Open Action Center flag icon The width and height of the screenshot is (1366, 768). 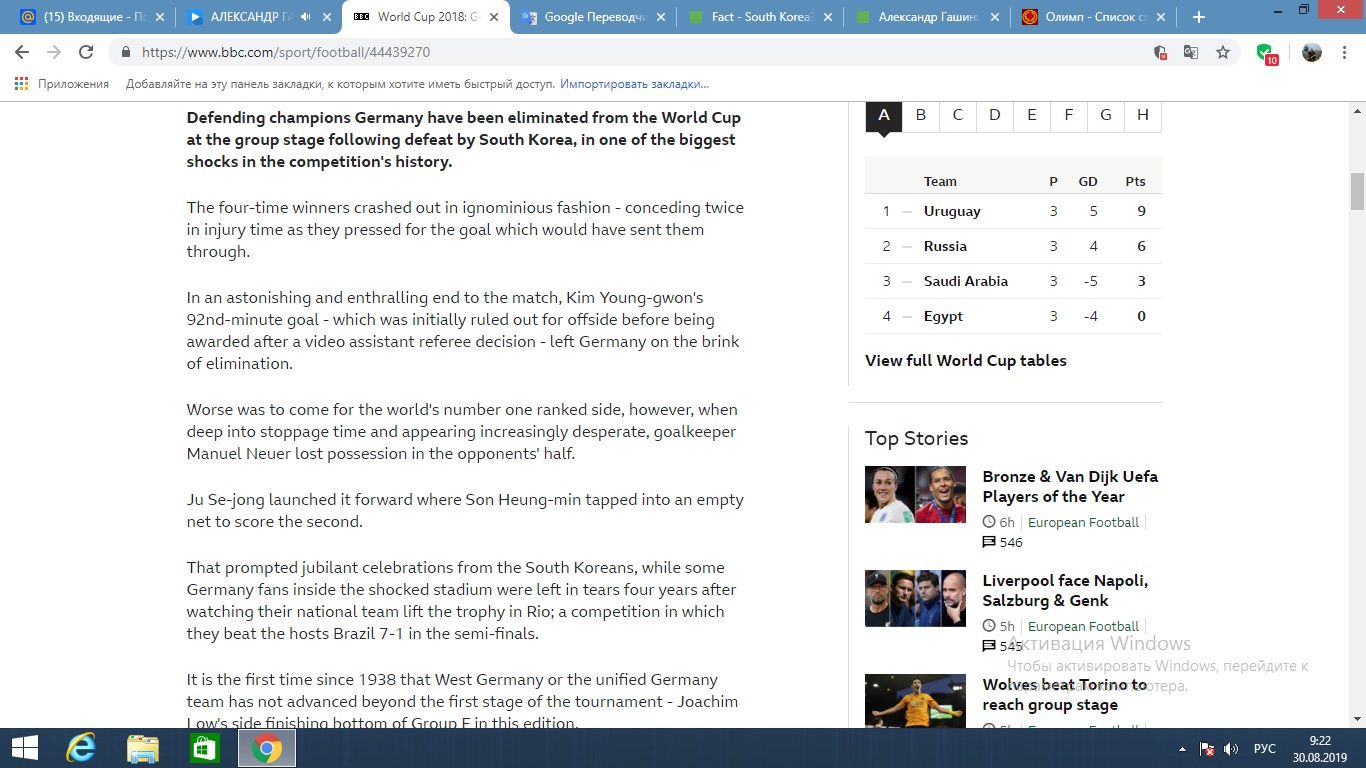[x=1207, y=749]
